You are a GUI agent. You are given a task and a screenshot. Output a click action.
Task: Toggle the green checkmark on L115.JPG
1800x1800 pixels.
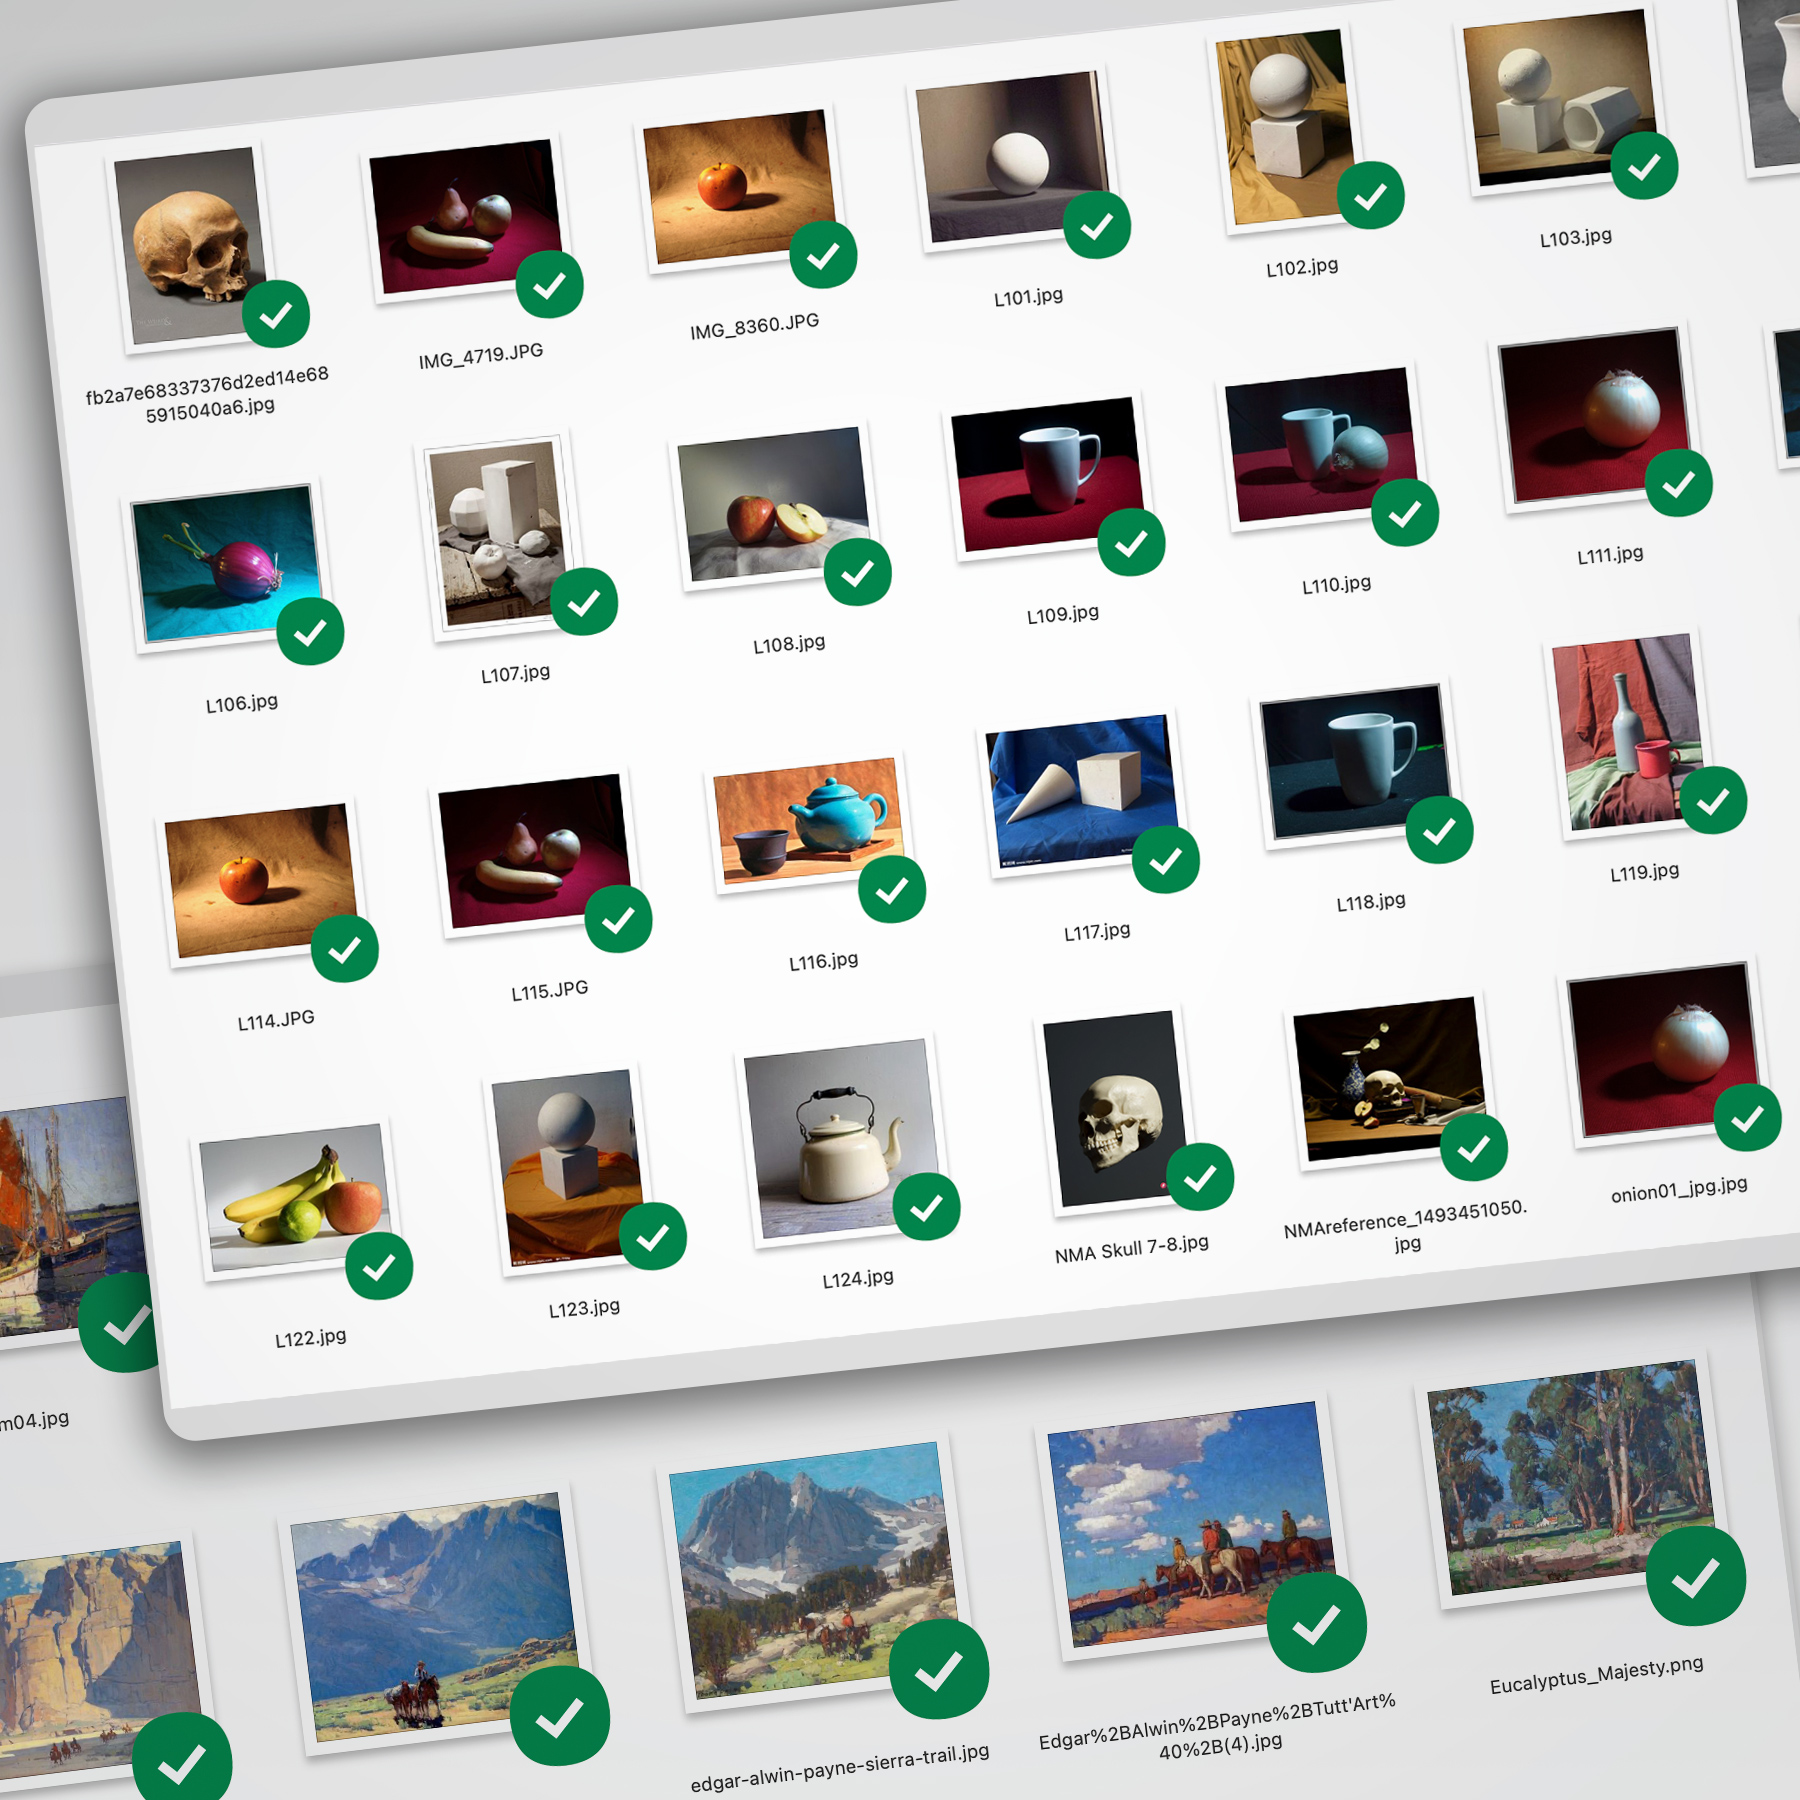(x=619, y=919)
